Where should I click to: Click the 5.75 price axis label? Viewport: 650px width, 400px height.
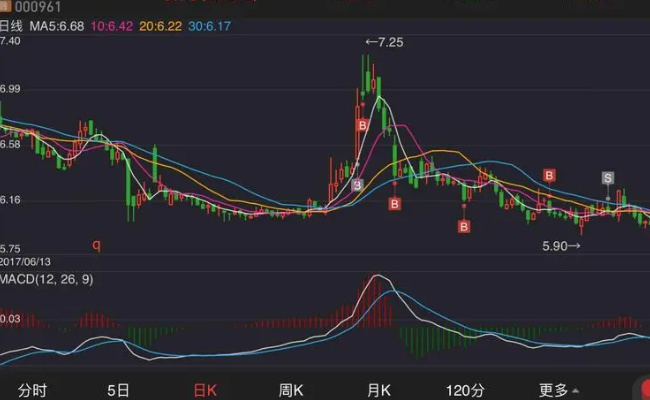point(10,249)
